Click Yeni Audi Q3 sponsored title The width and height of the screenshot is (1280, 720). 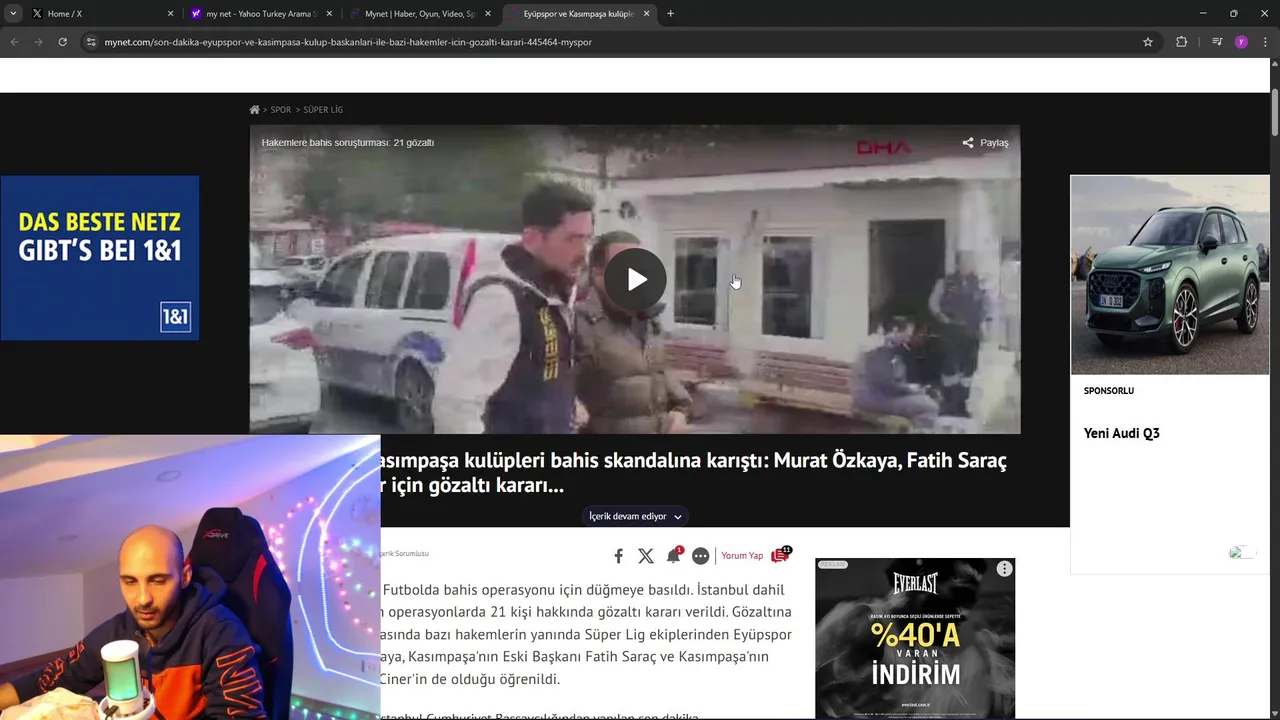click(1122, 433)
